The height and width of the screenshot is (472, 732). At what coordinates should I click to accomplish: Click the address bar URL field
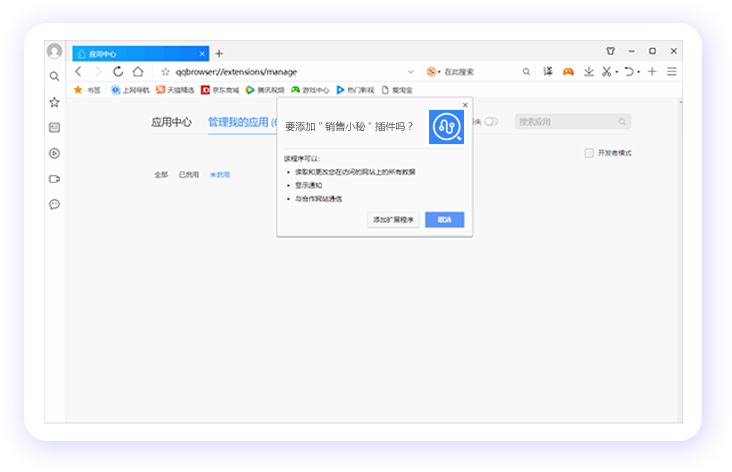[288, 72]
